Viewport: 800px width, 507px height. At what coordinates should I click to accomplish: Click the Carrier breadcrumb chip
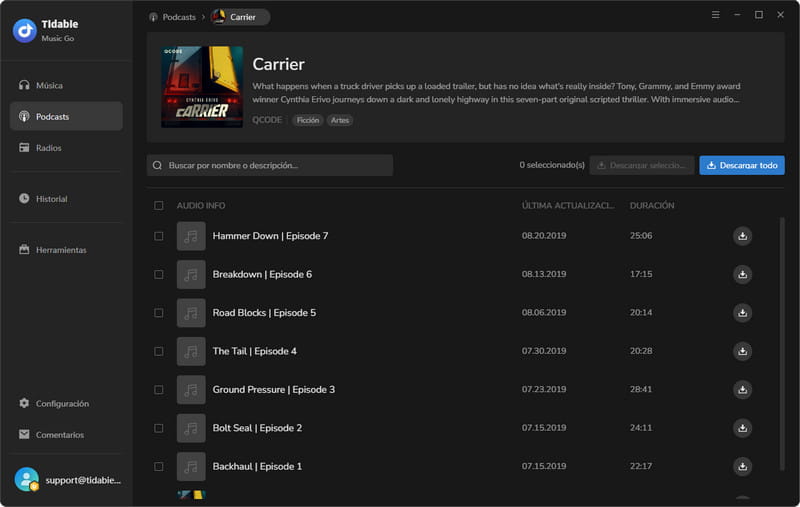click(x=240, y=17)
